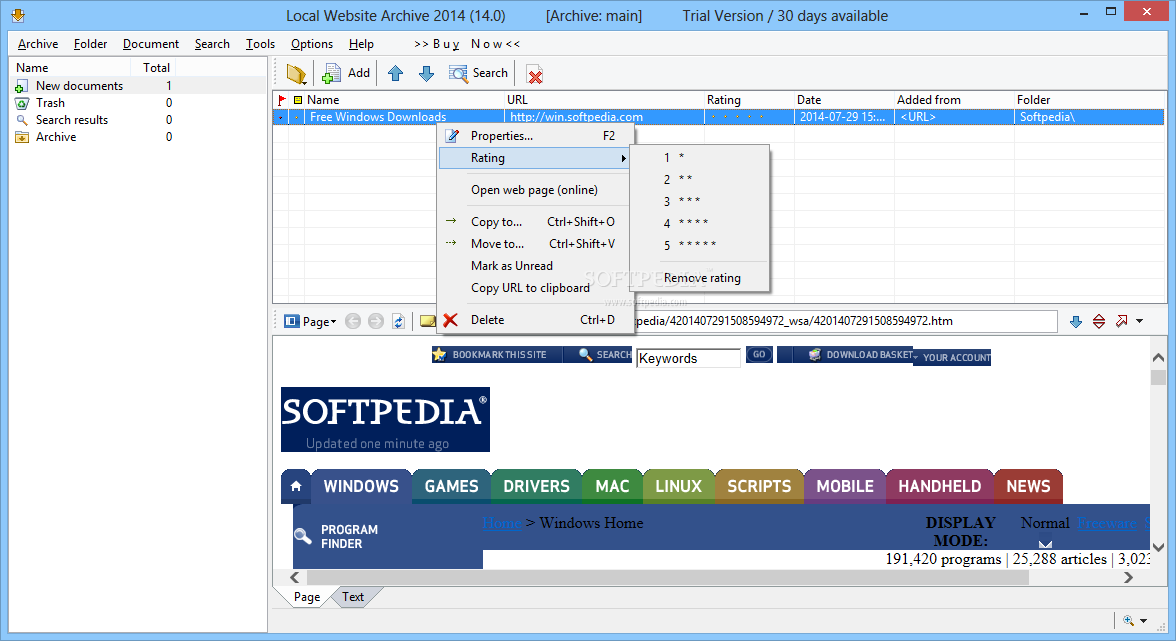The image size is (1176, 641).
Task: Open the Archive menu
Action: [x=38, y=44]
